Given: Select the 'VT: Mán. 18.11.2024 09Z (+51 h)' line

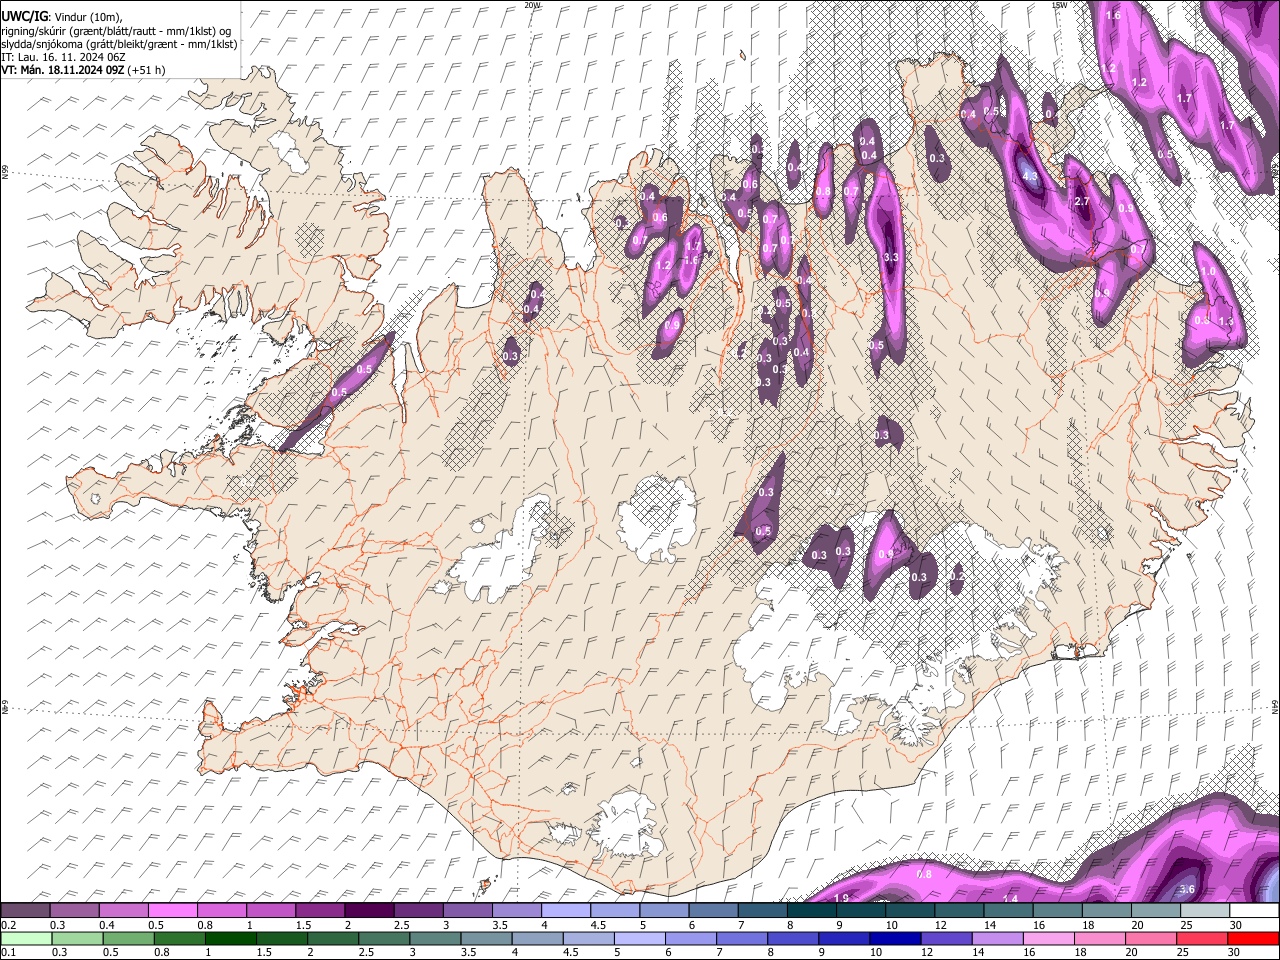Looking at the screenshot, I should [x=84, y=70].
